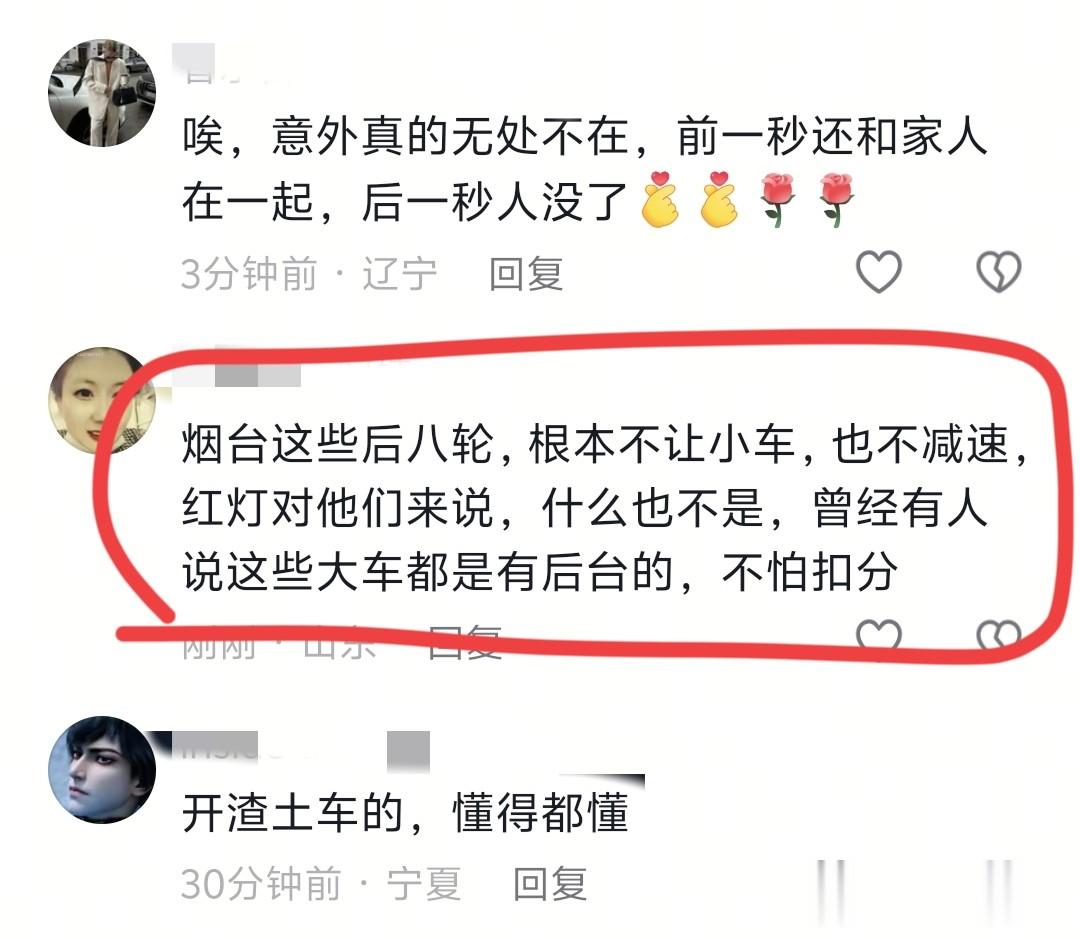Select comment text 开渣土车的，懂得都懂
This screenshot has height=939, width=1080.
click(406, 813)
